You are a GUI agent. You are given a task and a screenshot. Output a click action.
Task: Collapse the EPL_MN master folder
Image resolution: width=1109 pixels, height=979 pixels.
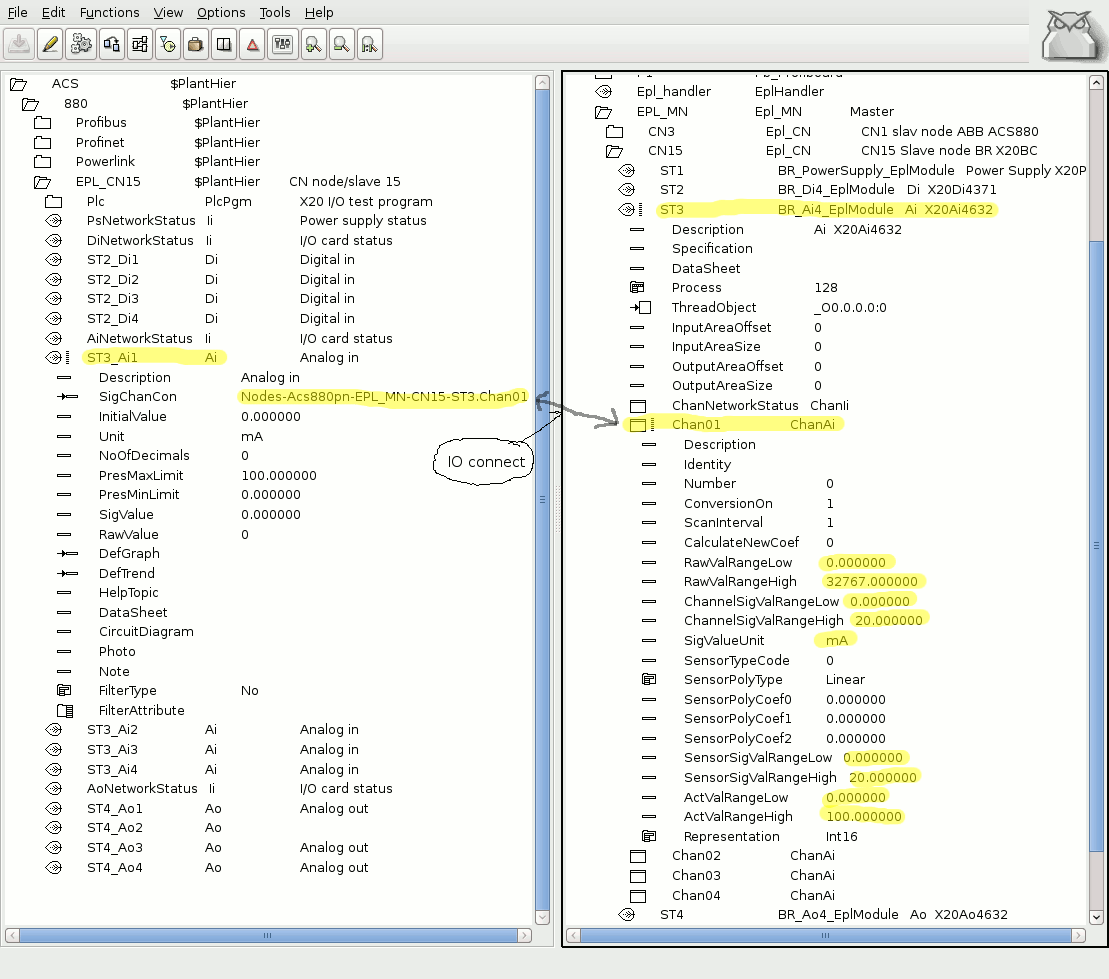click(603, 112)
